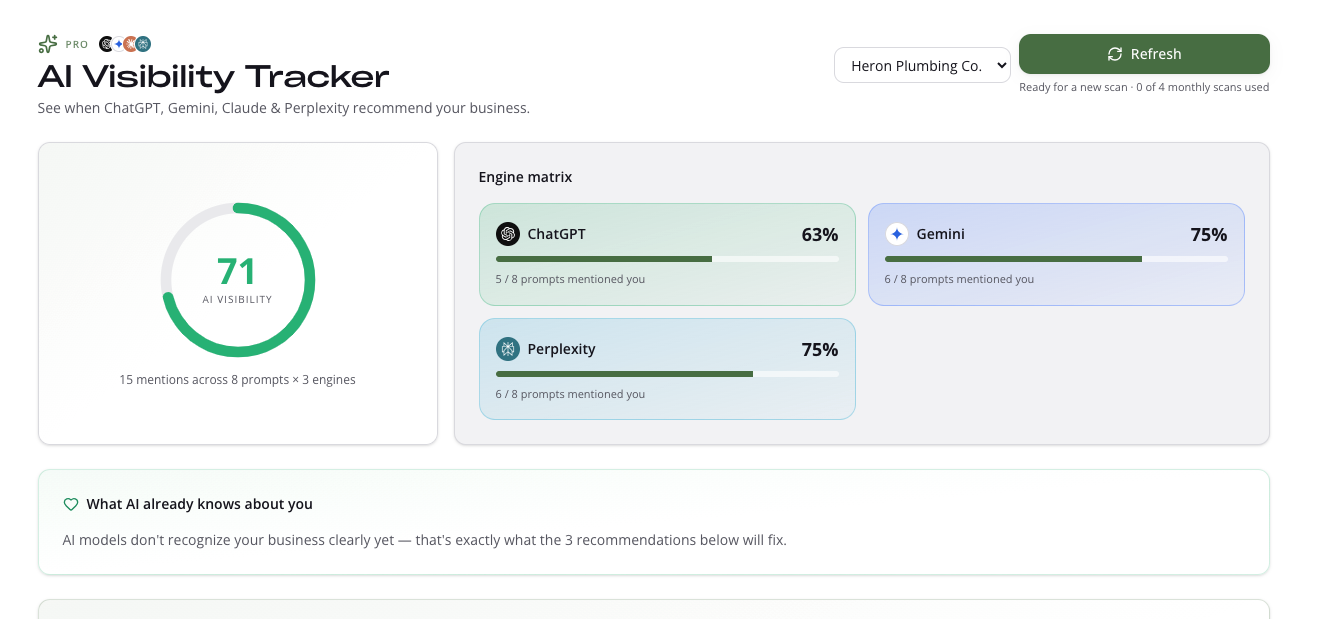Image resolution: width=1332 pixels, height=619 pixels.
Task: Click the refresh arrows icon
Action: (1115, 54)
